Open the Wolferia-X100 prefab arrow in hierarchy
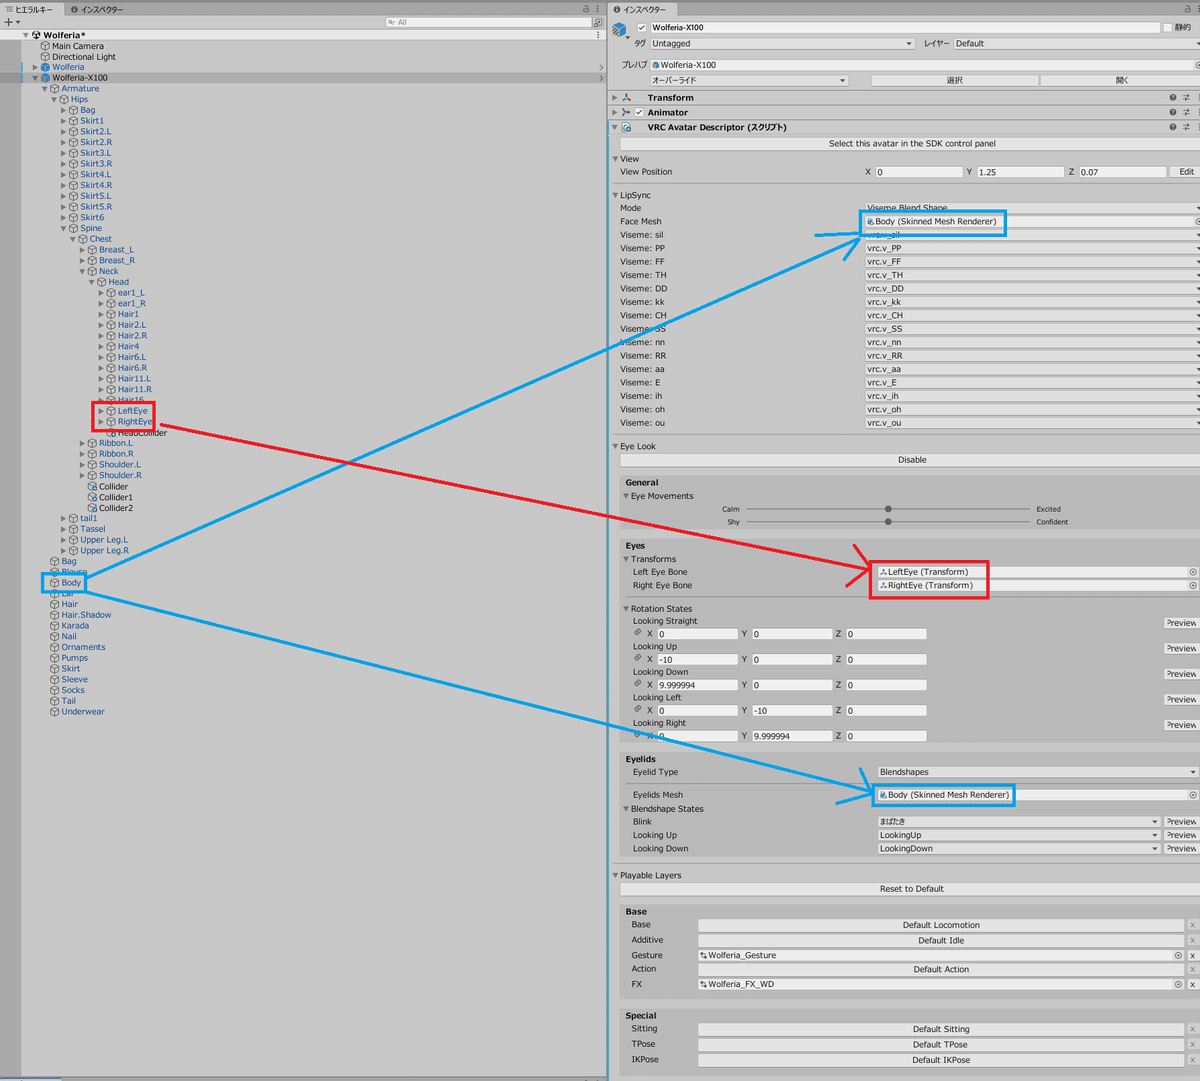Viewport: 1200px width, 1081px height. [x=601, y=78]
